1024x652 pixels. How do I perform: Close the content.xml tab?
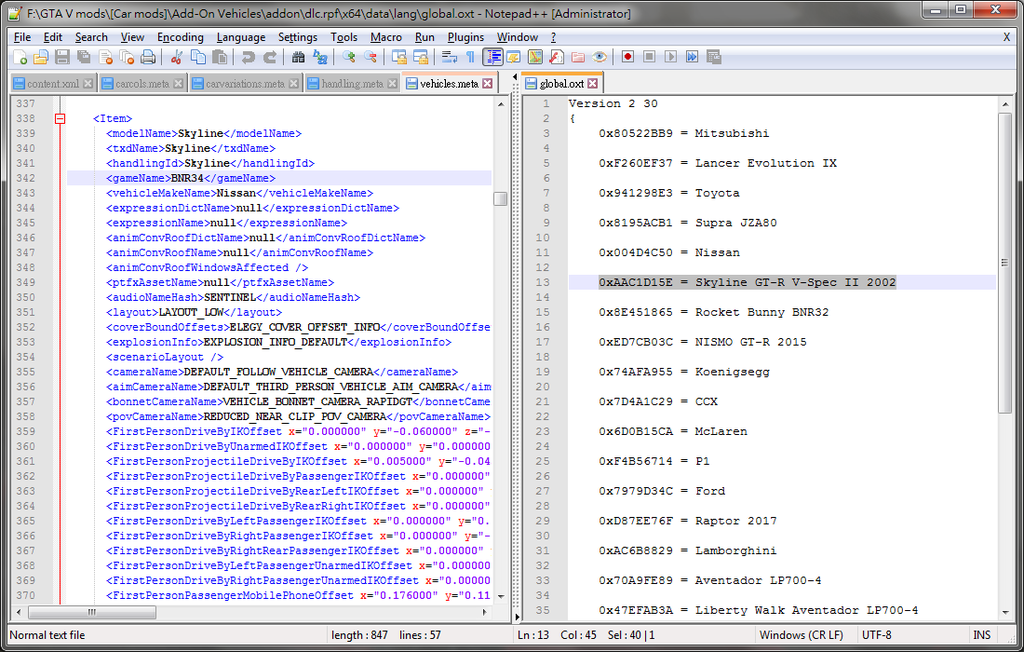point(88,84)
